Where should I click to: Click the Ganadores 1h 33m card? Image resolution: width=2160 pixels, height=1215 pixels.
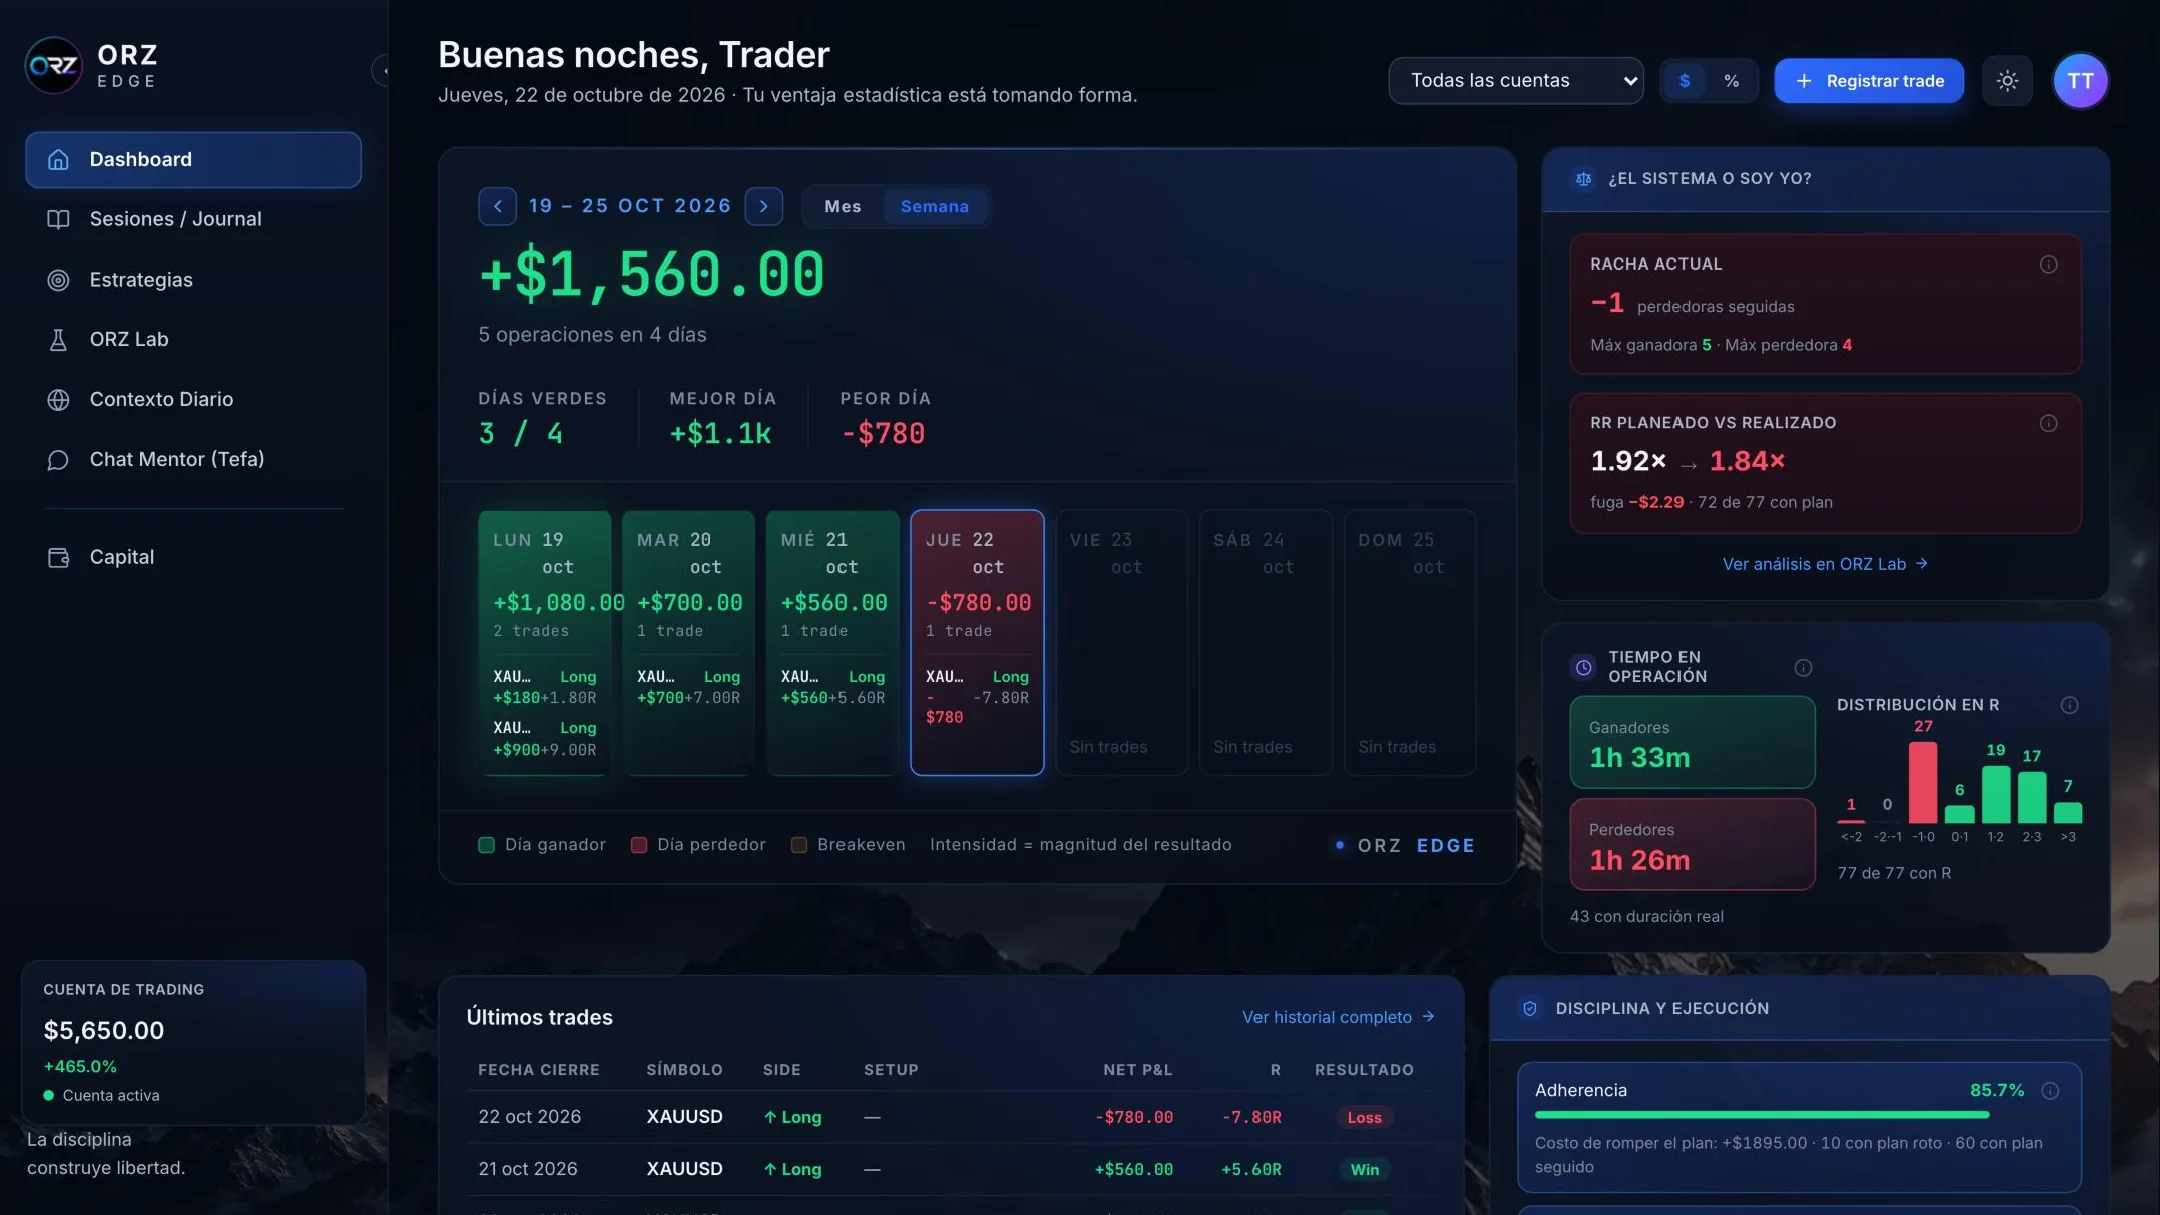[x=1692, y=743]
